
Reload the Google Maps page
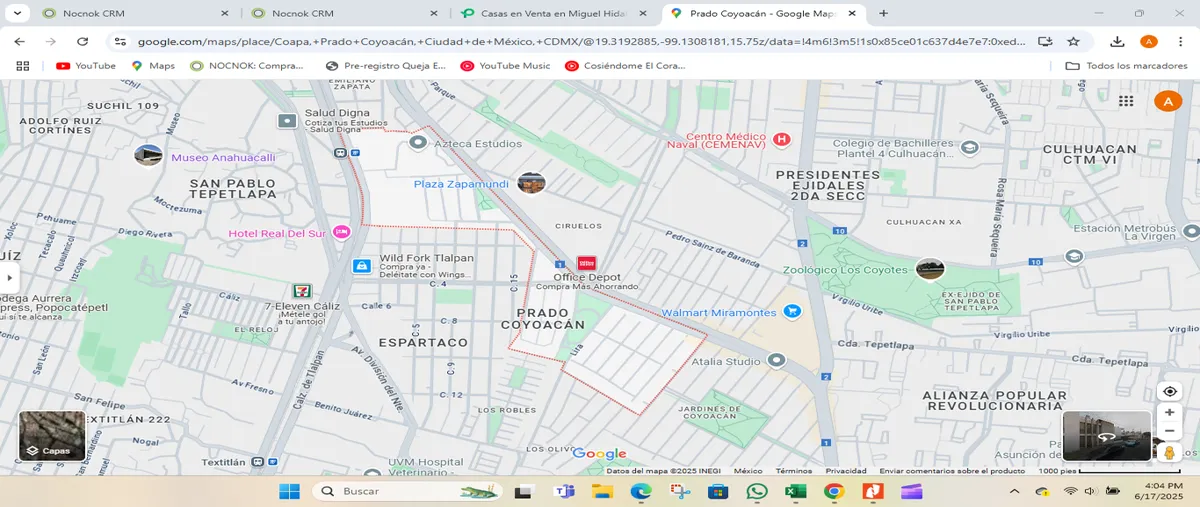click(82, 41)
